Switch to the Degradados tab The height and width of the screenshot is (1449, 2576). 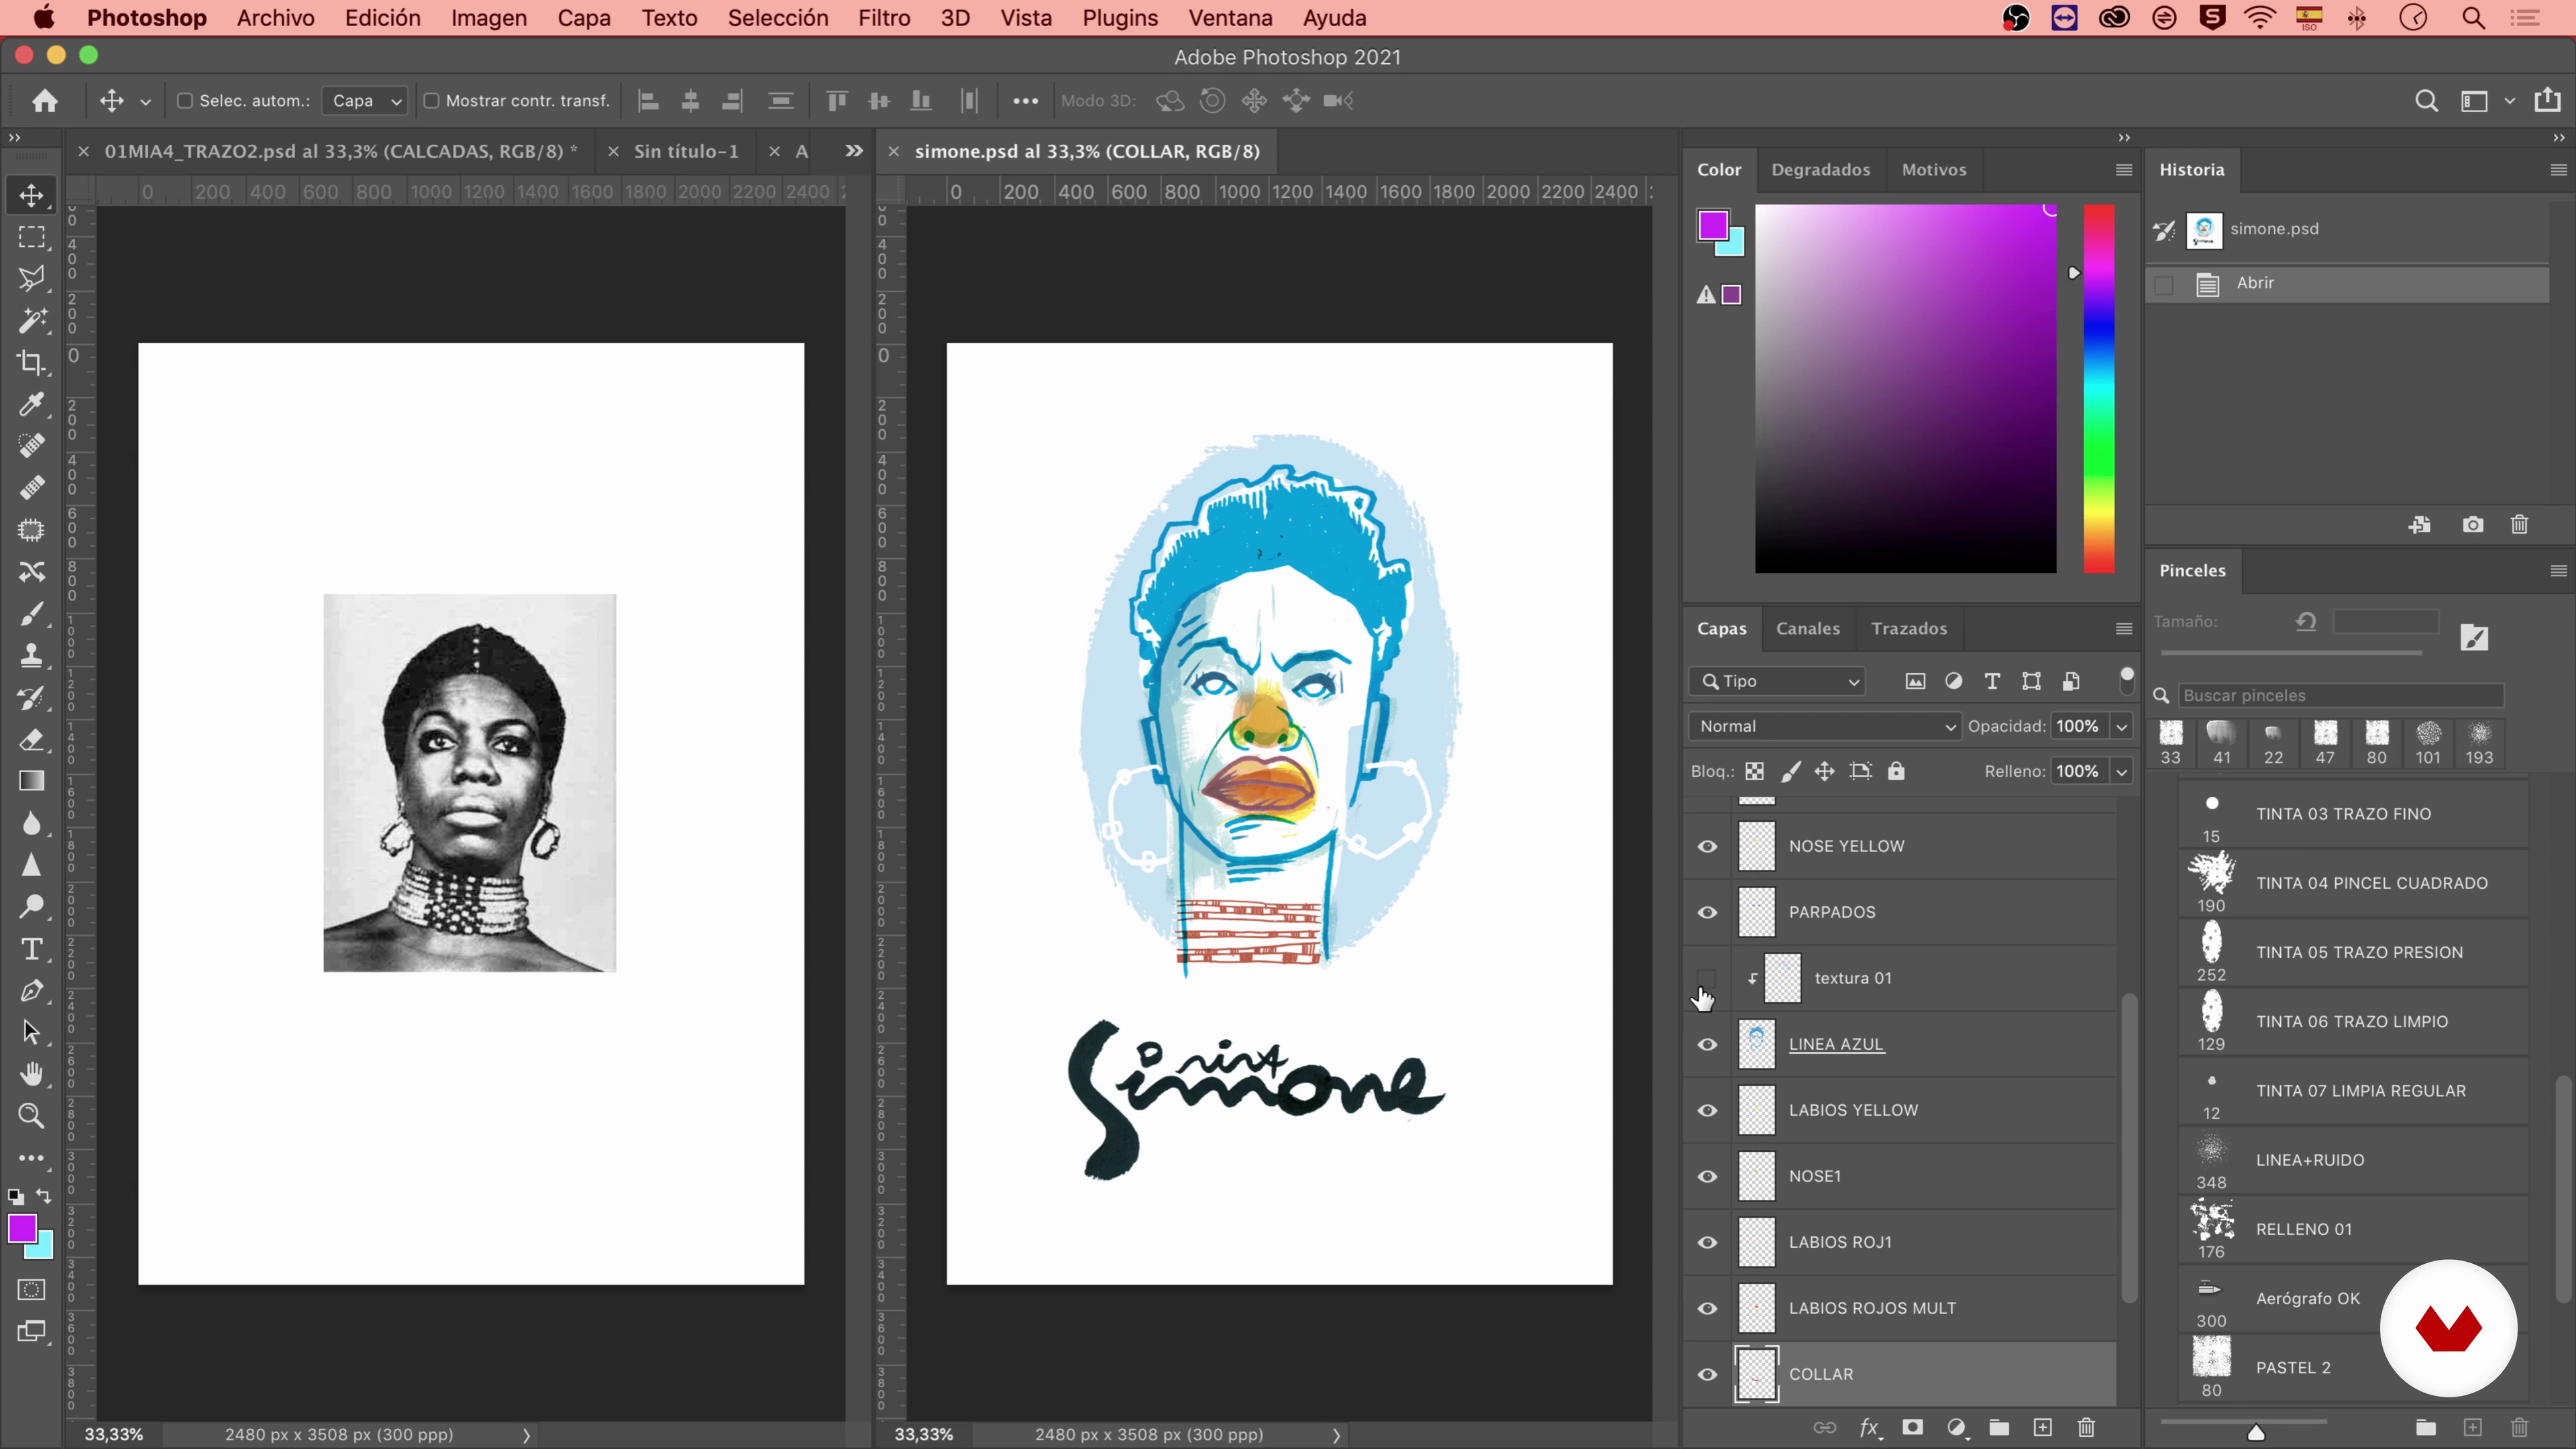(1820, 170)
